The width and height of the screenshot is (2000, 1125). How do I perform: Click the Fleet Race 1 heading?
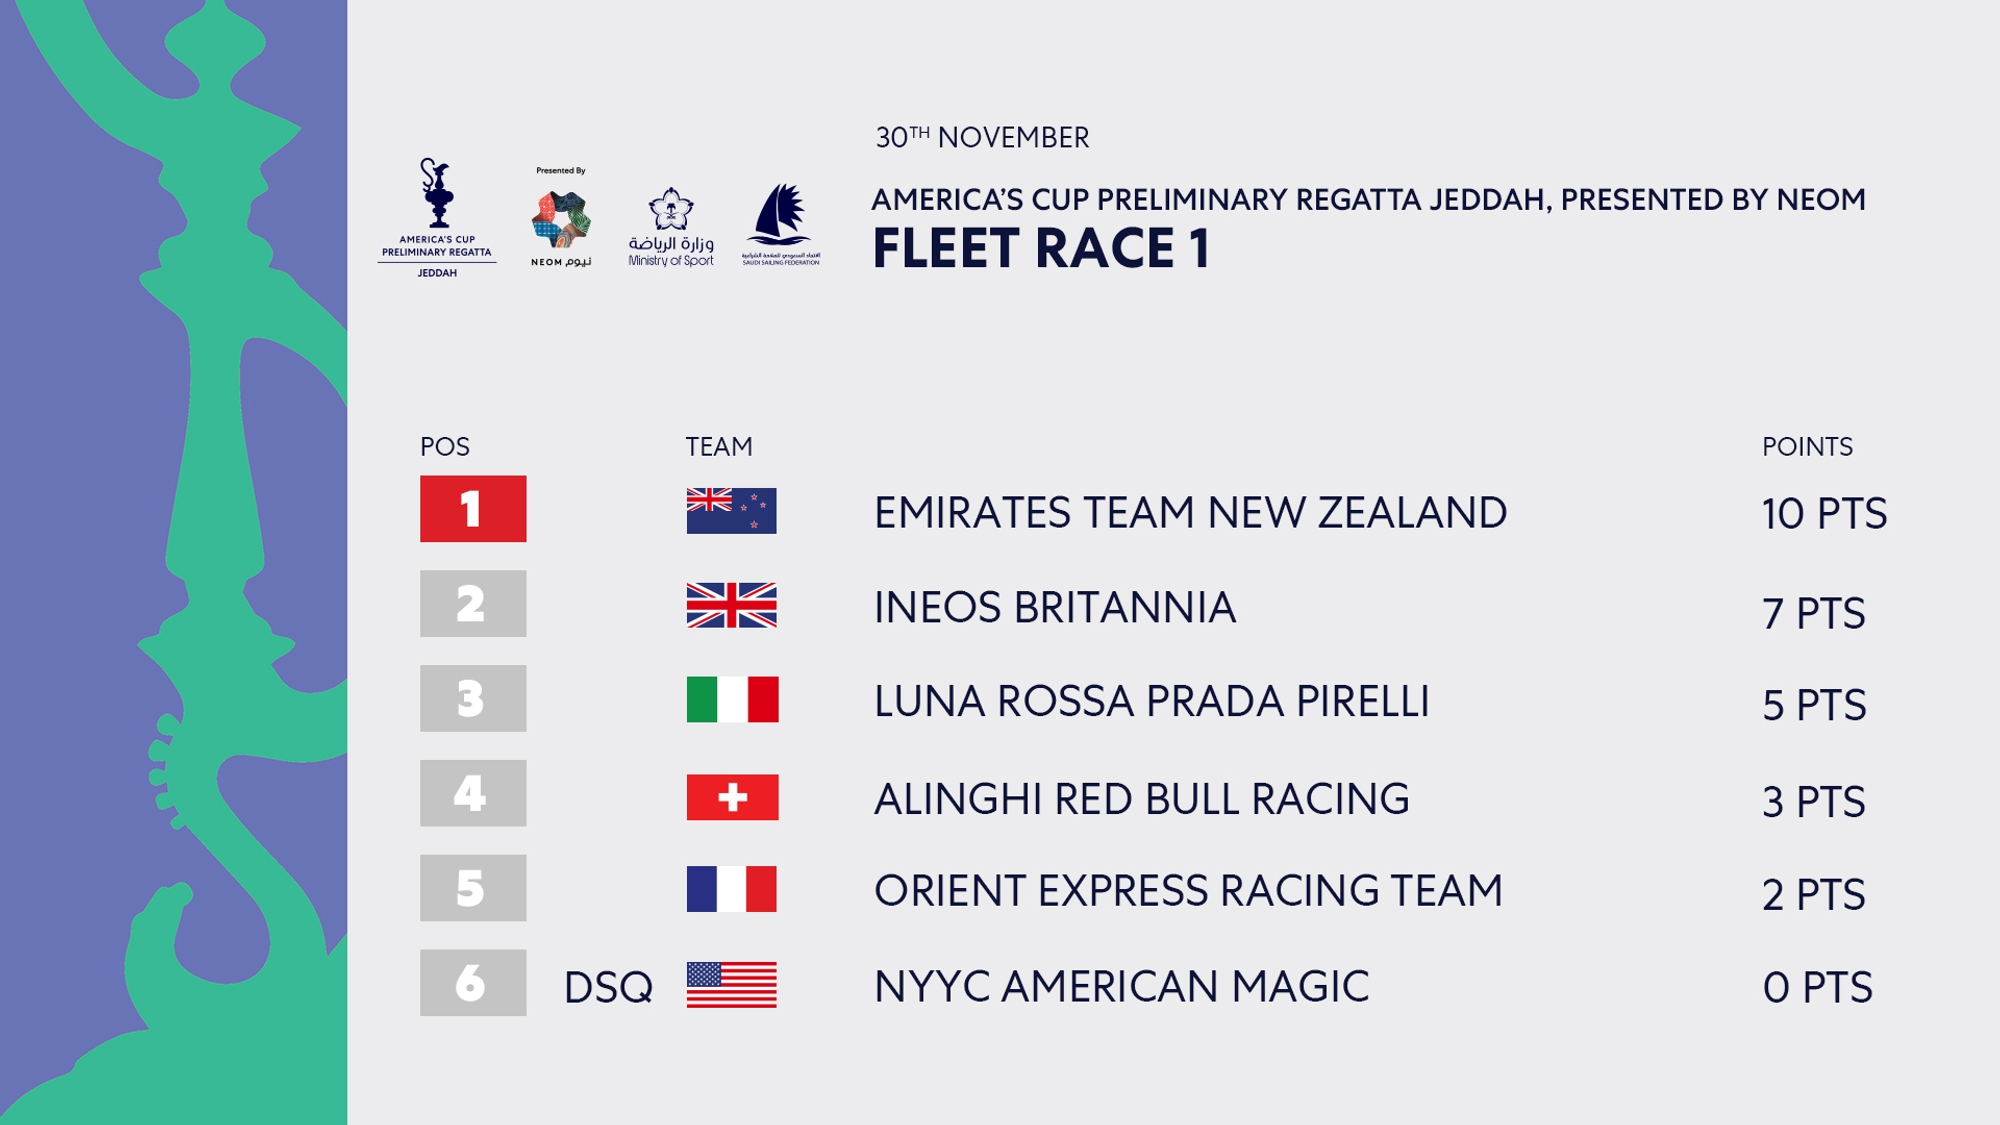click(x=1041, y=248)
